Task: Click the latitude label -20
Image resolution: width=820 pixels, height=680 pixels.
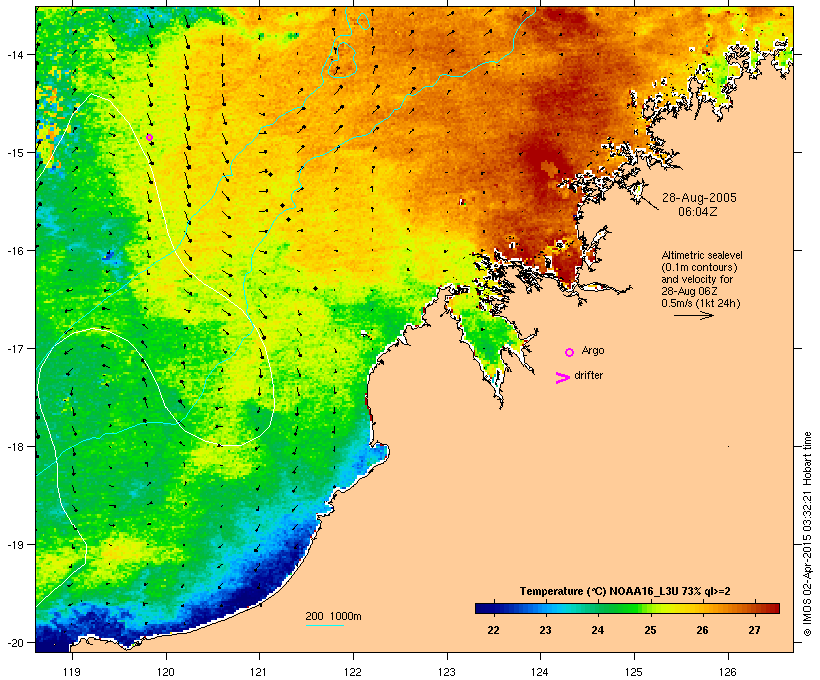Action: 15,642
